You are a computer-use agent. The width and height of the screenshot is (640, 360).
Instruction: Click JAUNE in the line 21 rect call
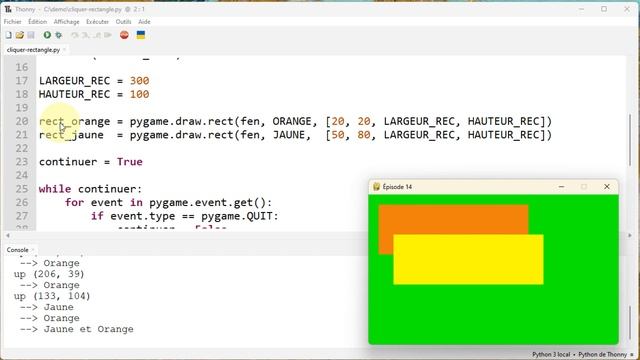coord(289,135)
